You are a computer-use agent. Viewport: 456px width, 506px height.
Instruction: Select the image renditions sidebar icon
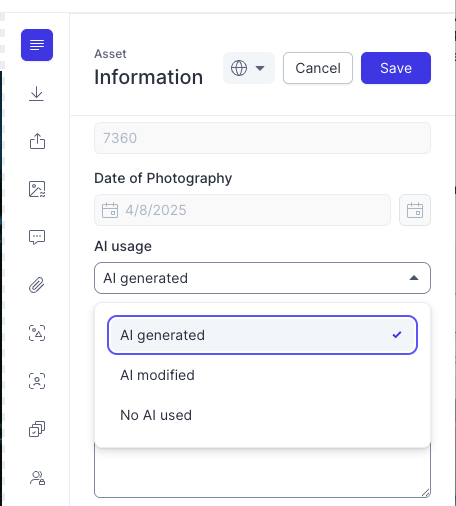click(37, 189)
